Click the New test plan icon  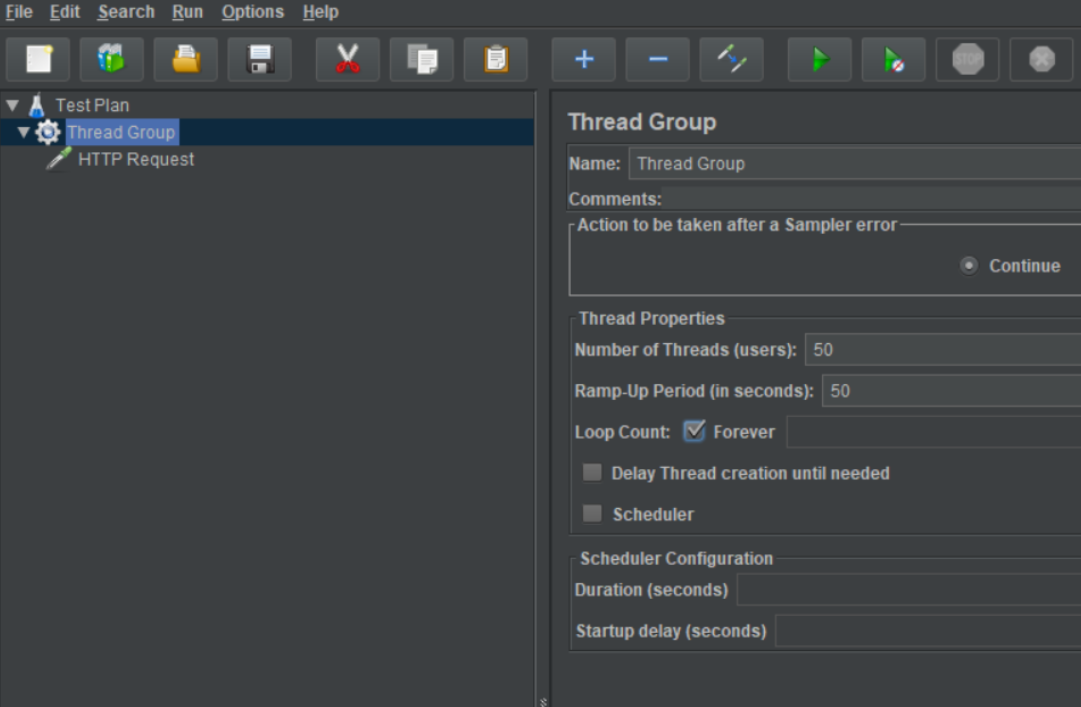[38, 60]
